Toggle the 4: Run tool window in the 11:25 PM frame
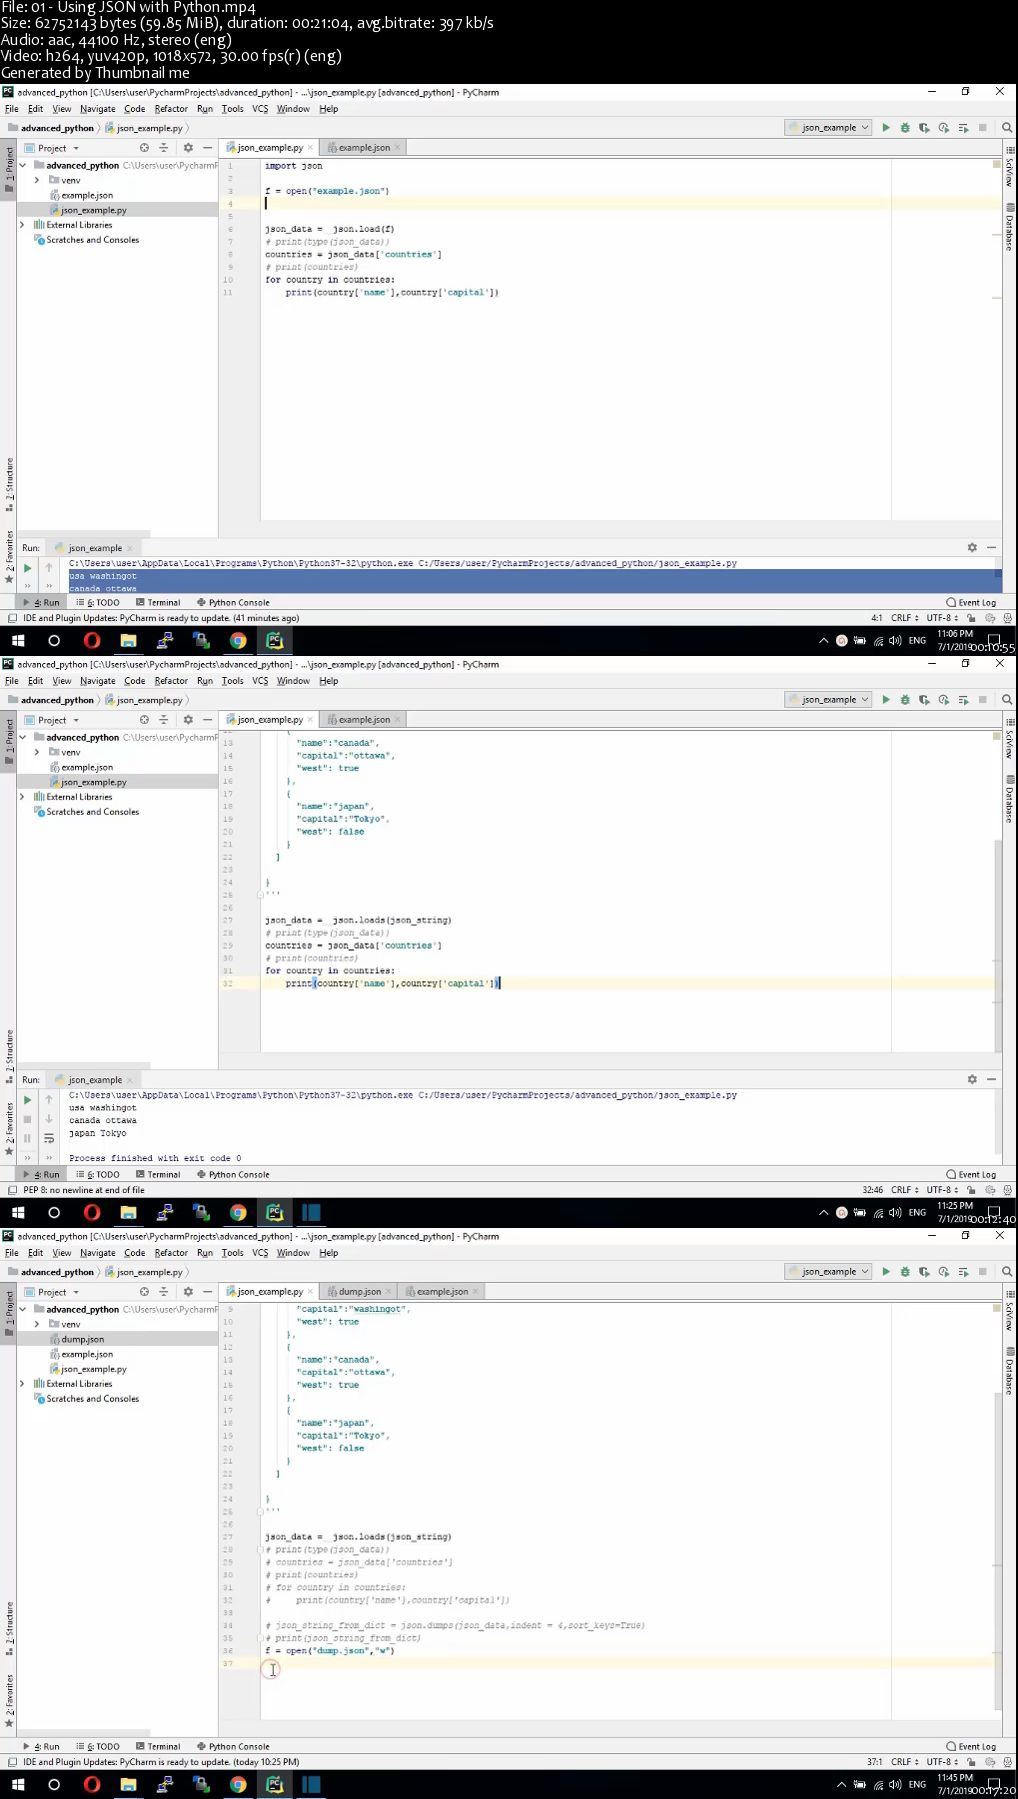 pyautogui.click(x=43, y=1174)
